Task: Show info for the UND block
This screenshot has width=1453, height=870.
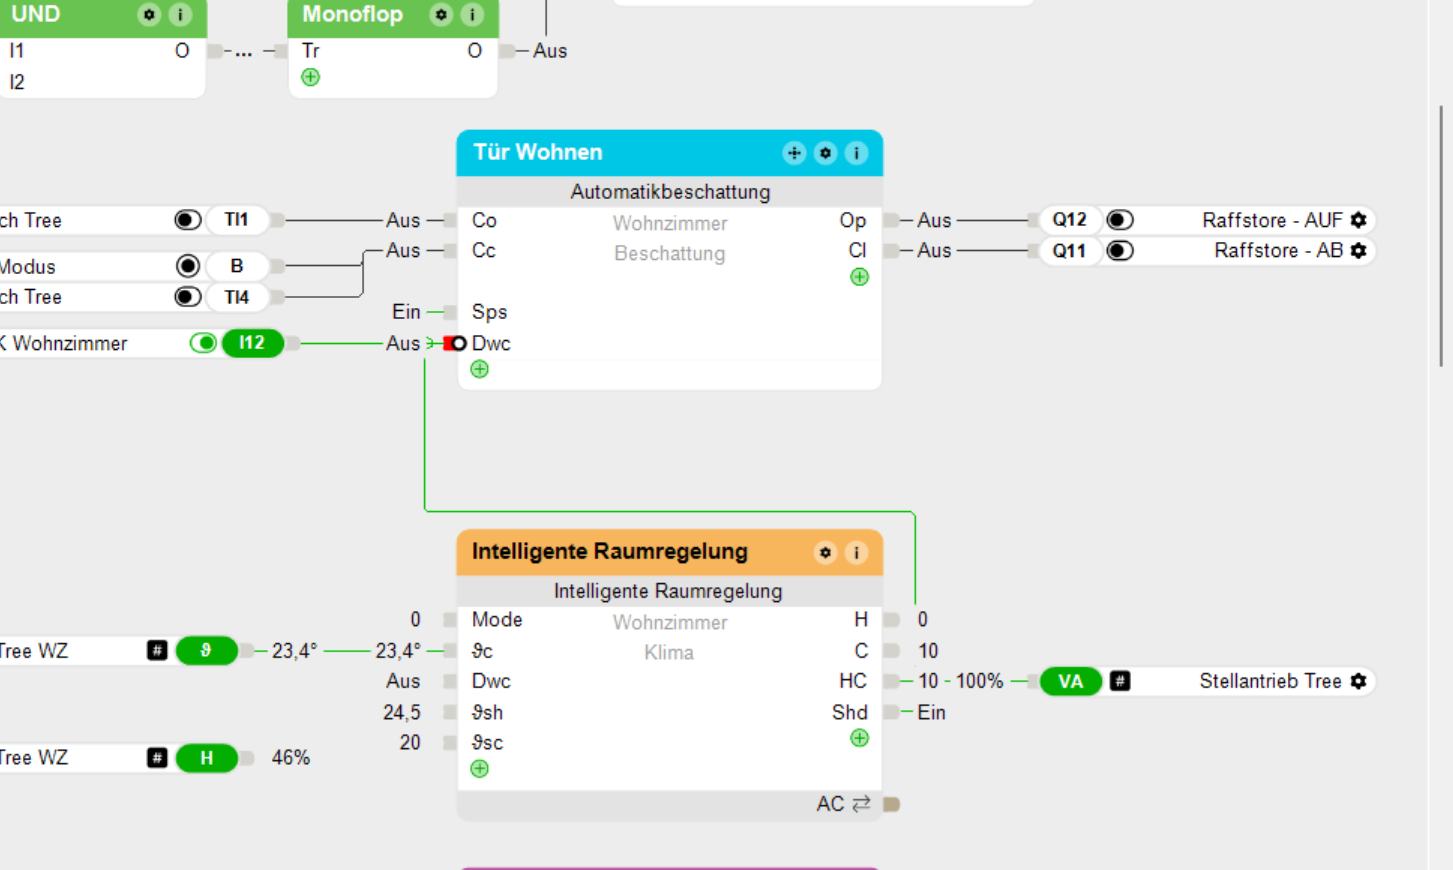Action: tap(180, 15)
